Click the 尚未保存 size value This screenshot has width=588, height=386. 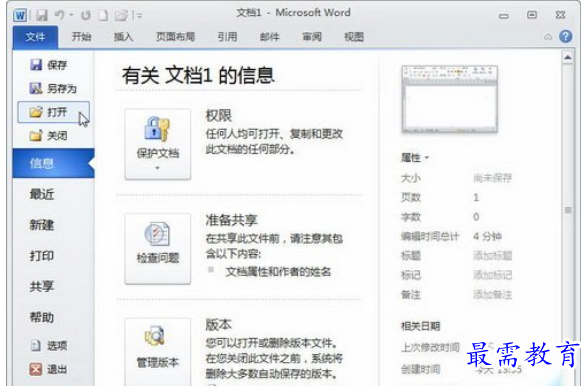tap(492, 178)
